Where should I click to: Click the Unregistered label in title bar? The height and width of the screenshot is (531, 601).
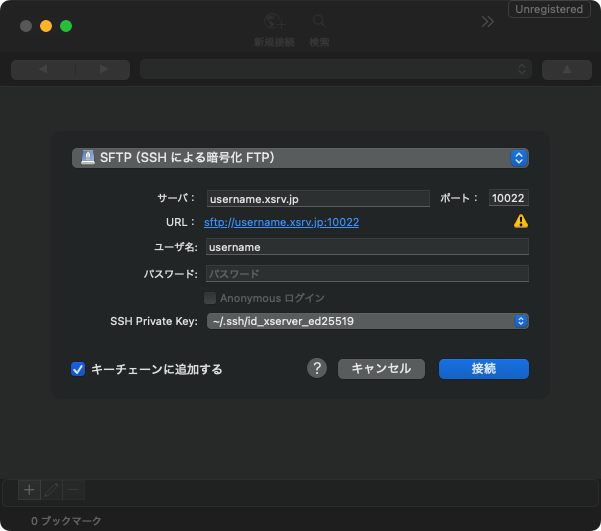pos(549,9)
